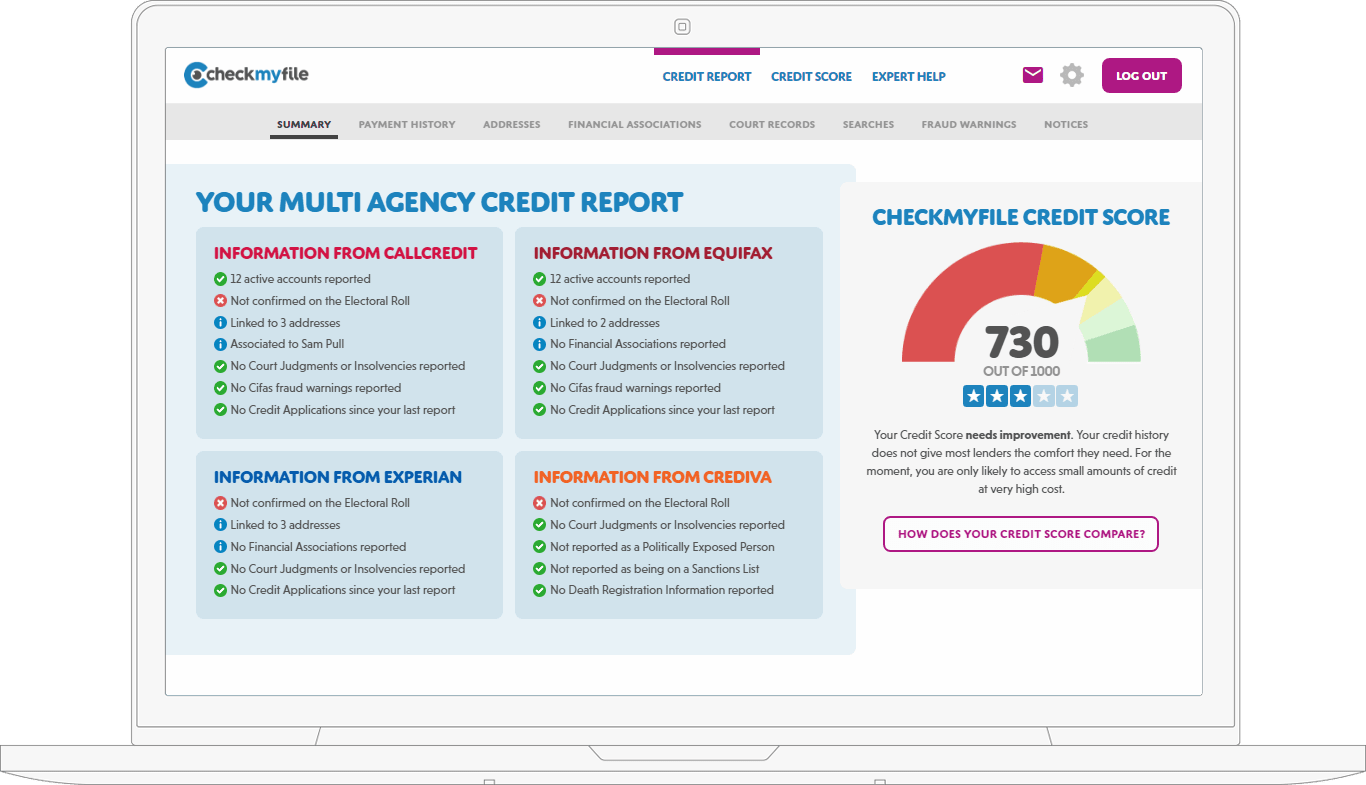
Task: Open the NOTICES tab
Action: (1066, 125)
